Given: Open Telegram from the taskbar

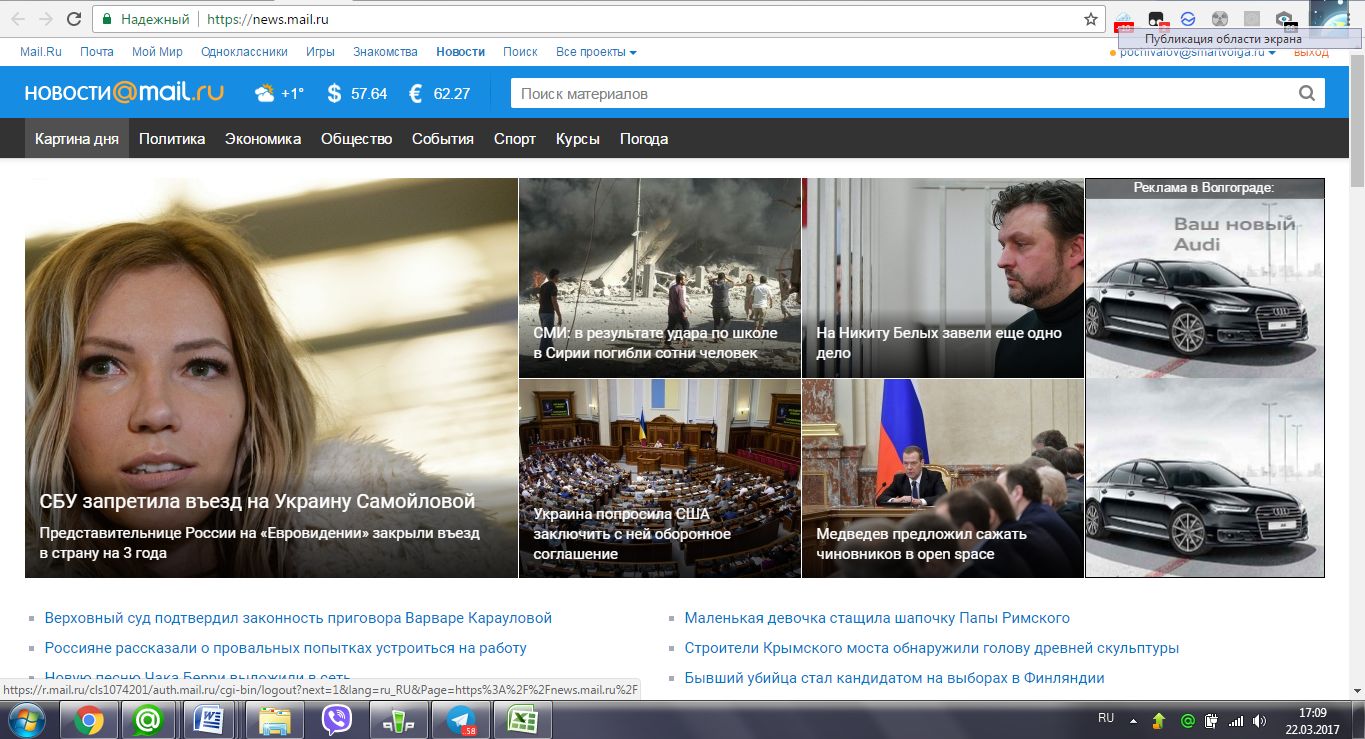Looking at the screenshot, I should 461,720.
